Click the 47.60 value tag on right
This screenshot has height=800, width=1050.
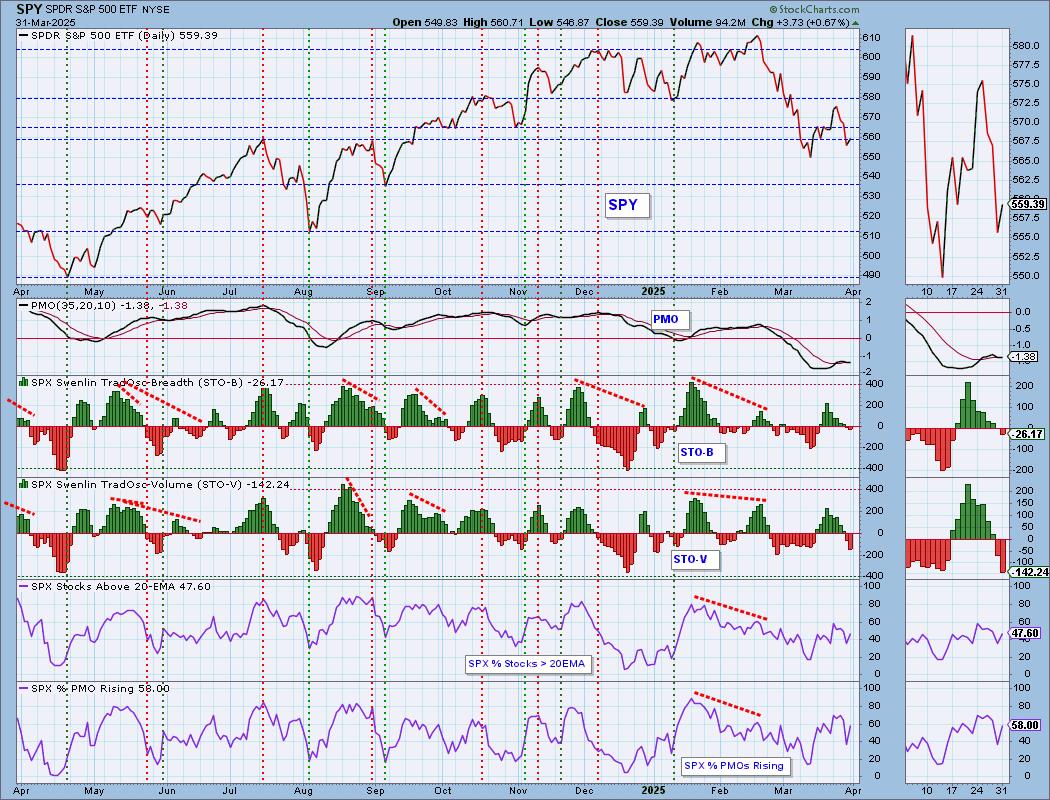pyautogui.click(x=1026, y=633)
